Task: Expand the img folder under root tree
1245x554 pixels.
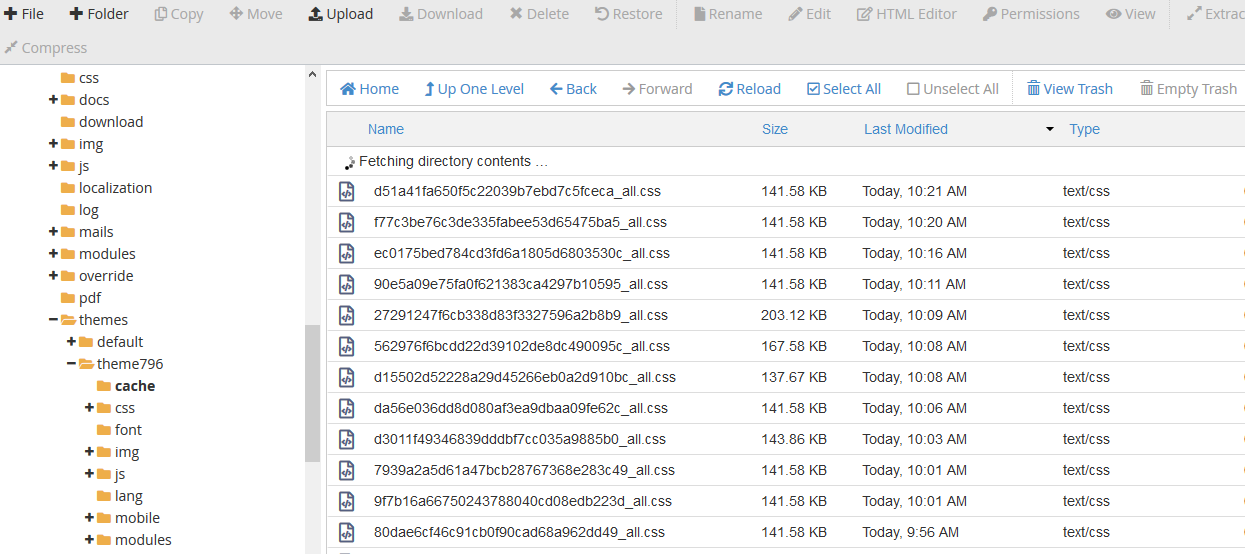Action: point(53,144)
